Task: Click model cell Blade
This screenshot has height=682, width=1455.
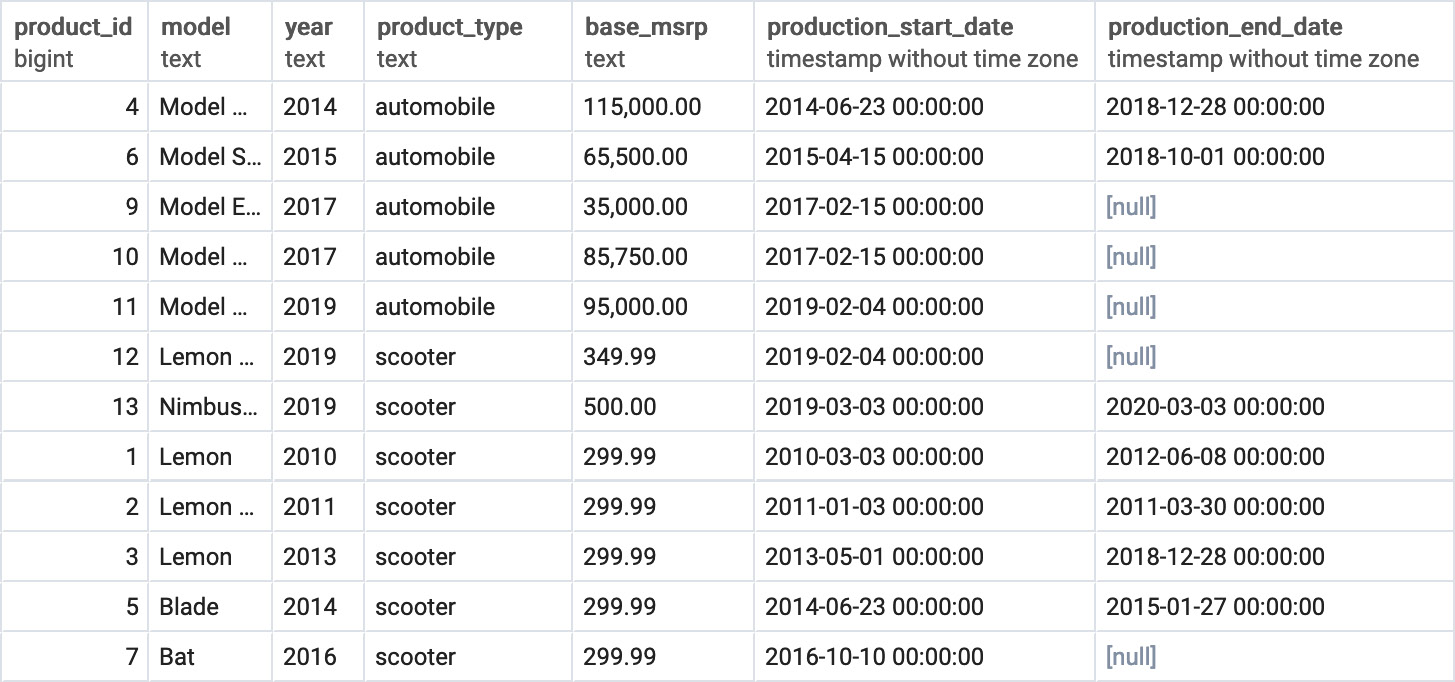Action: (210, 606)
